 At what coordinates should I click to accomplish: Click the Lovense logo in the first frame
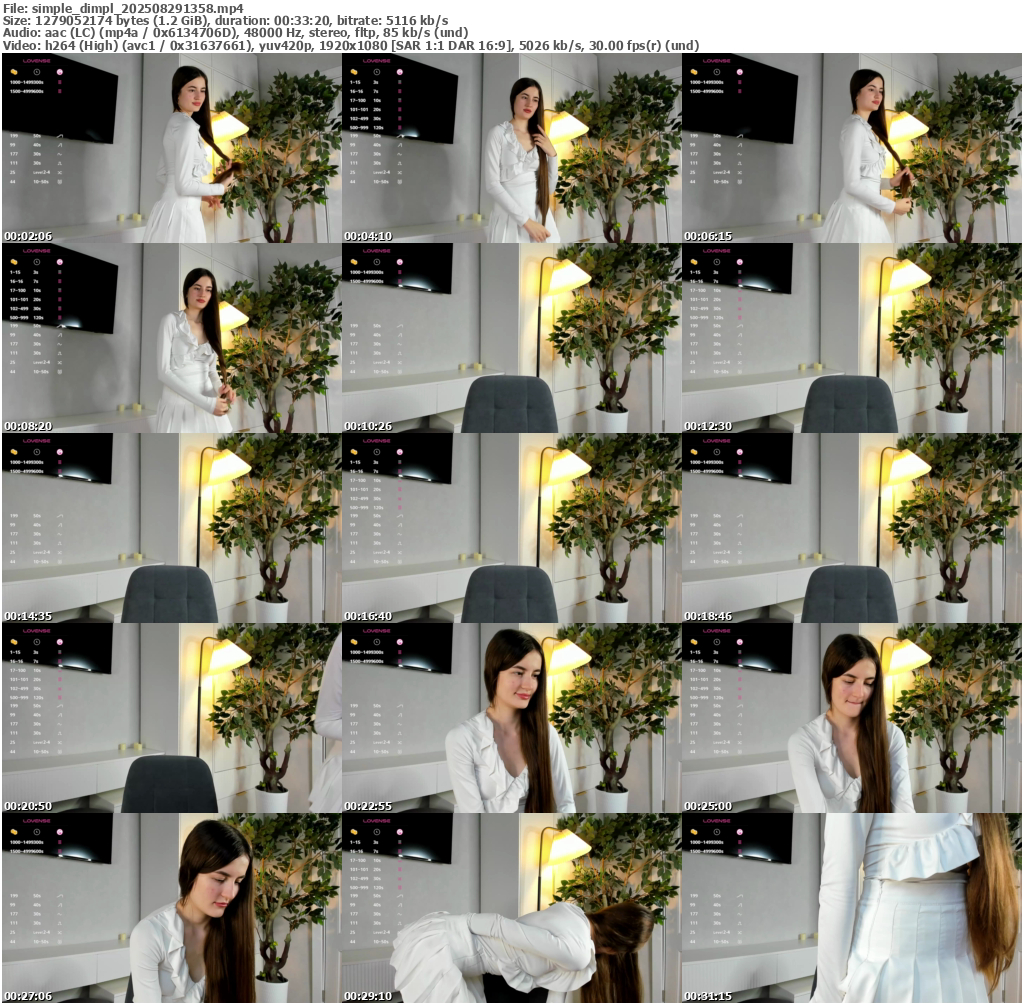pos(38,60)
